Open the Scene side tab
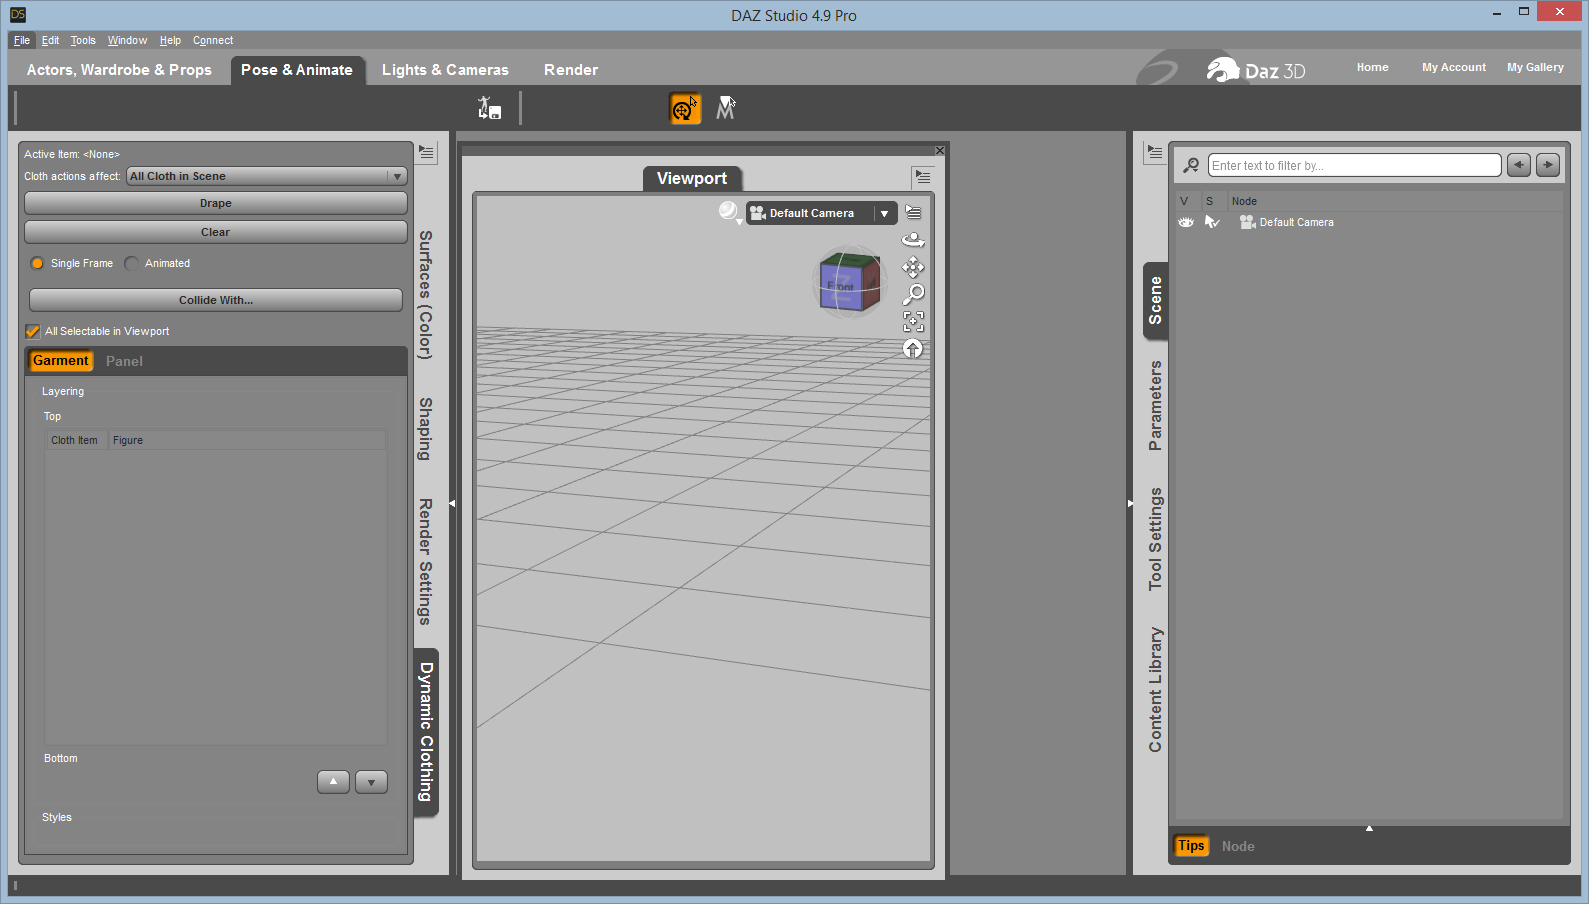This screenshot has height=904, width=1589. (1156, 300)
